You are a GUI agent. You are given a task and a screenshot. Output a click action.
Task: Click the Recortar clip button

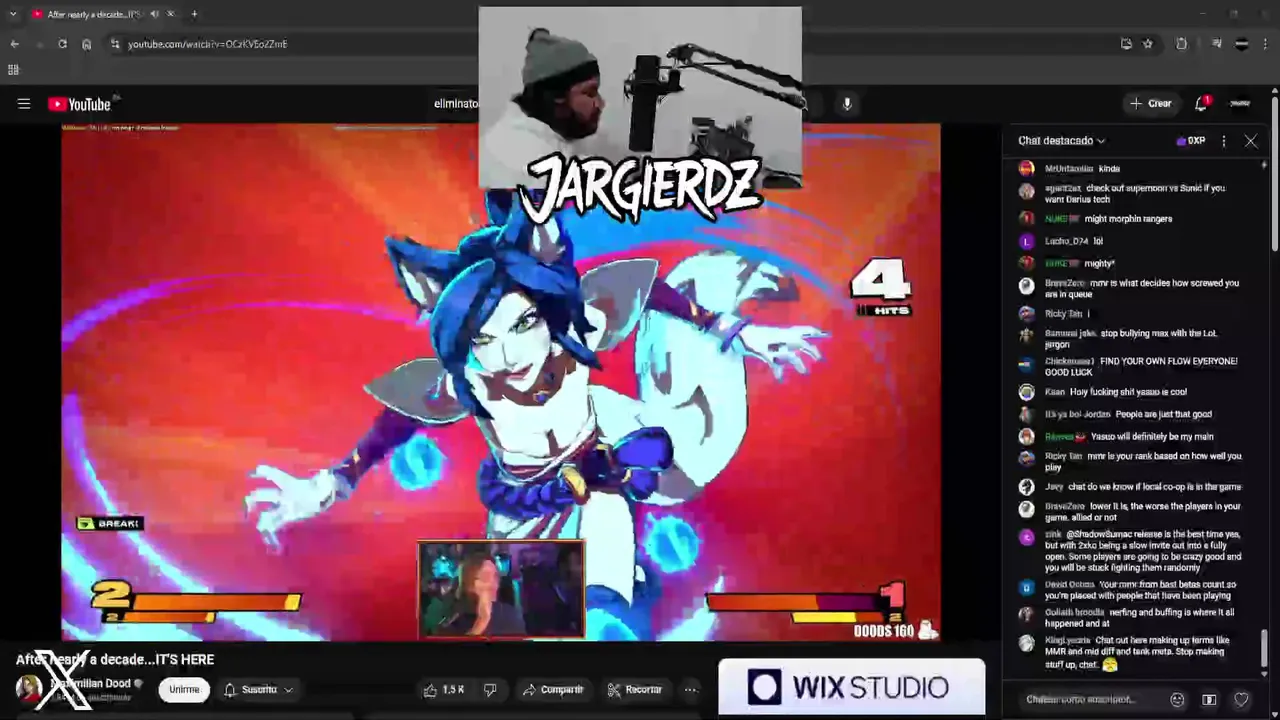pos(634,689)
